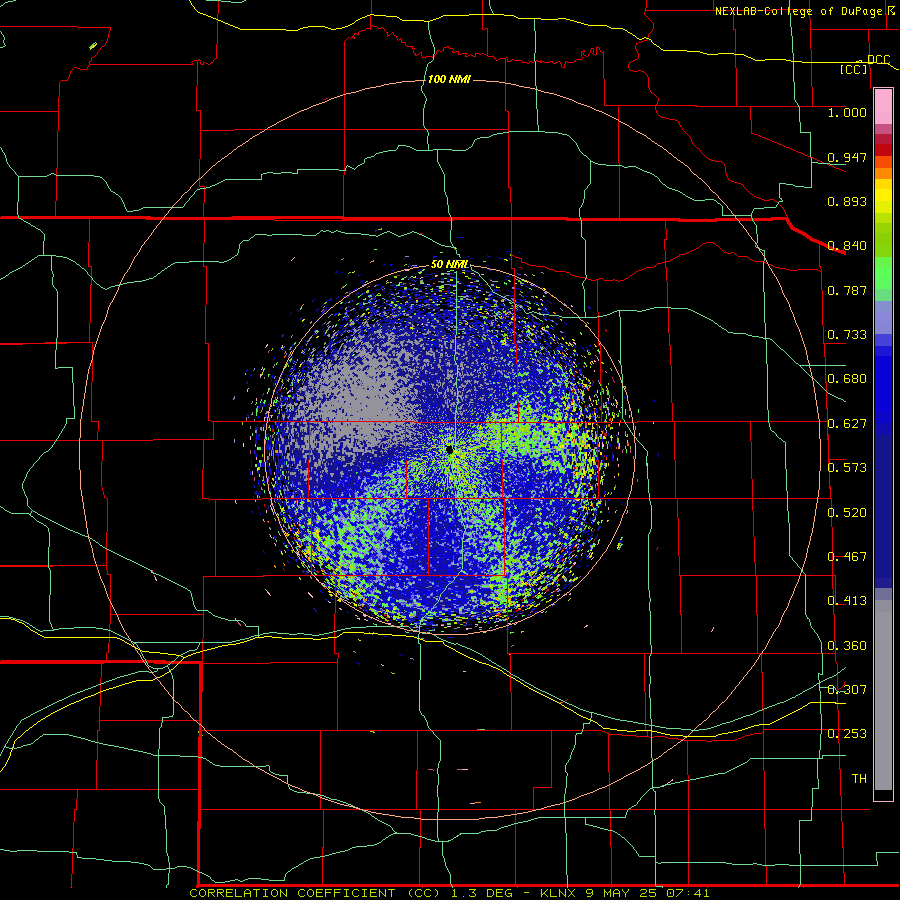The image size is (900, 900).
Task: Click the 0.893 scale value
Action: coord(847,201)
